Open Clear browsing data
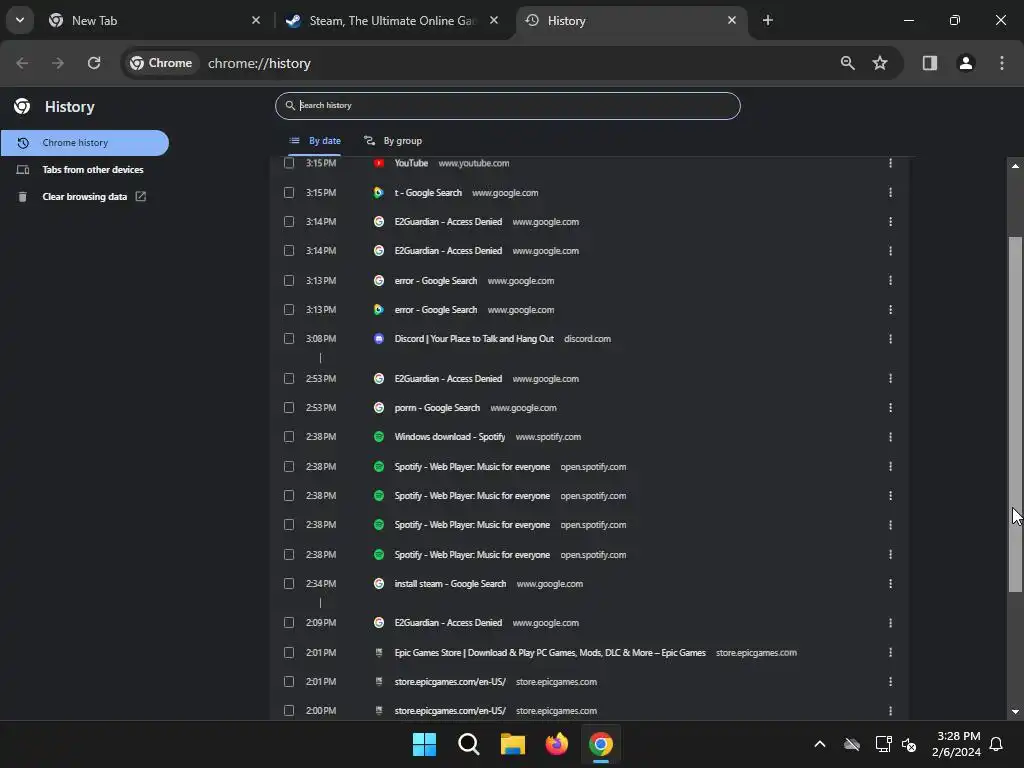The width and height of the screenshot is (1024, 768). [x=85, y=197]
